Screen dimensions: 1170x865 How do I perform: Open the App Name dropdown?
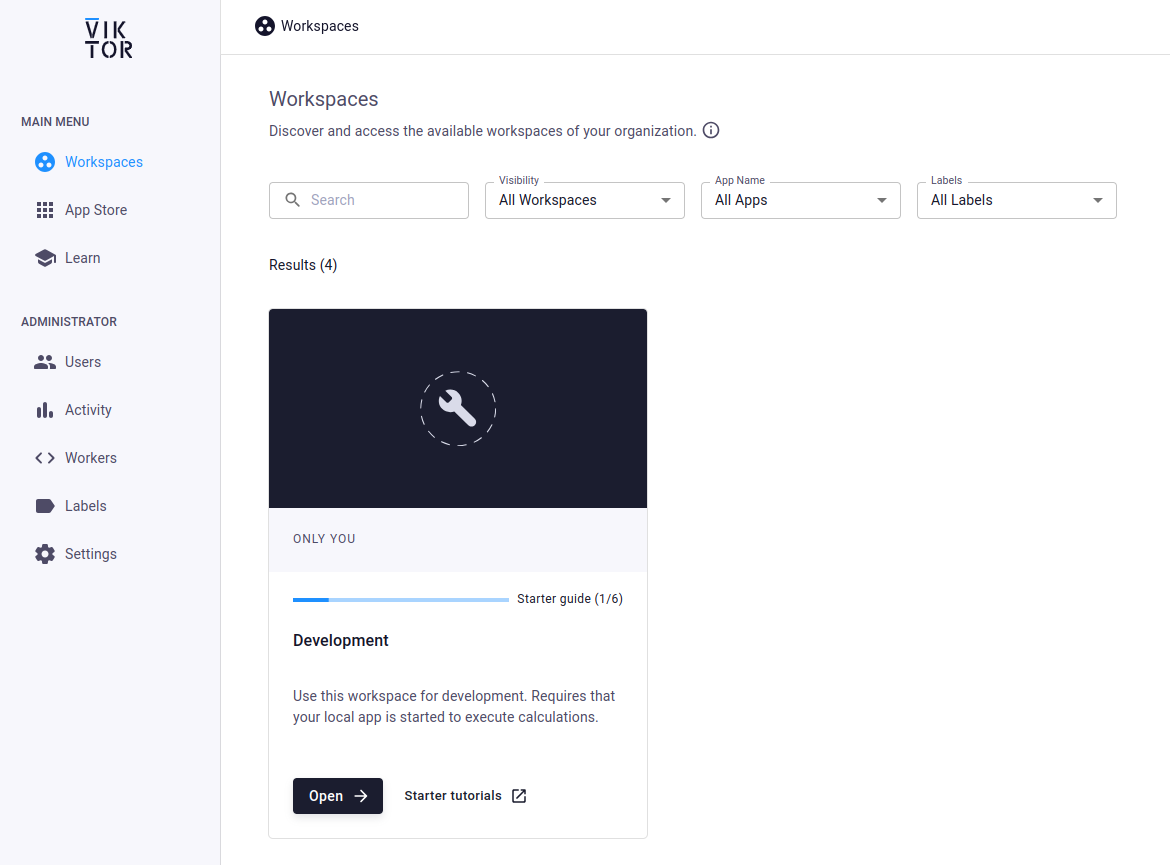tap(801, 200)
